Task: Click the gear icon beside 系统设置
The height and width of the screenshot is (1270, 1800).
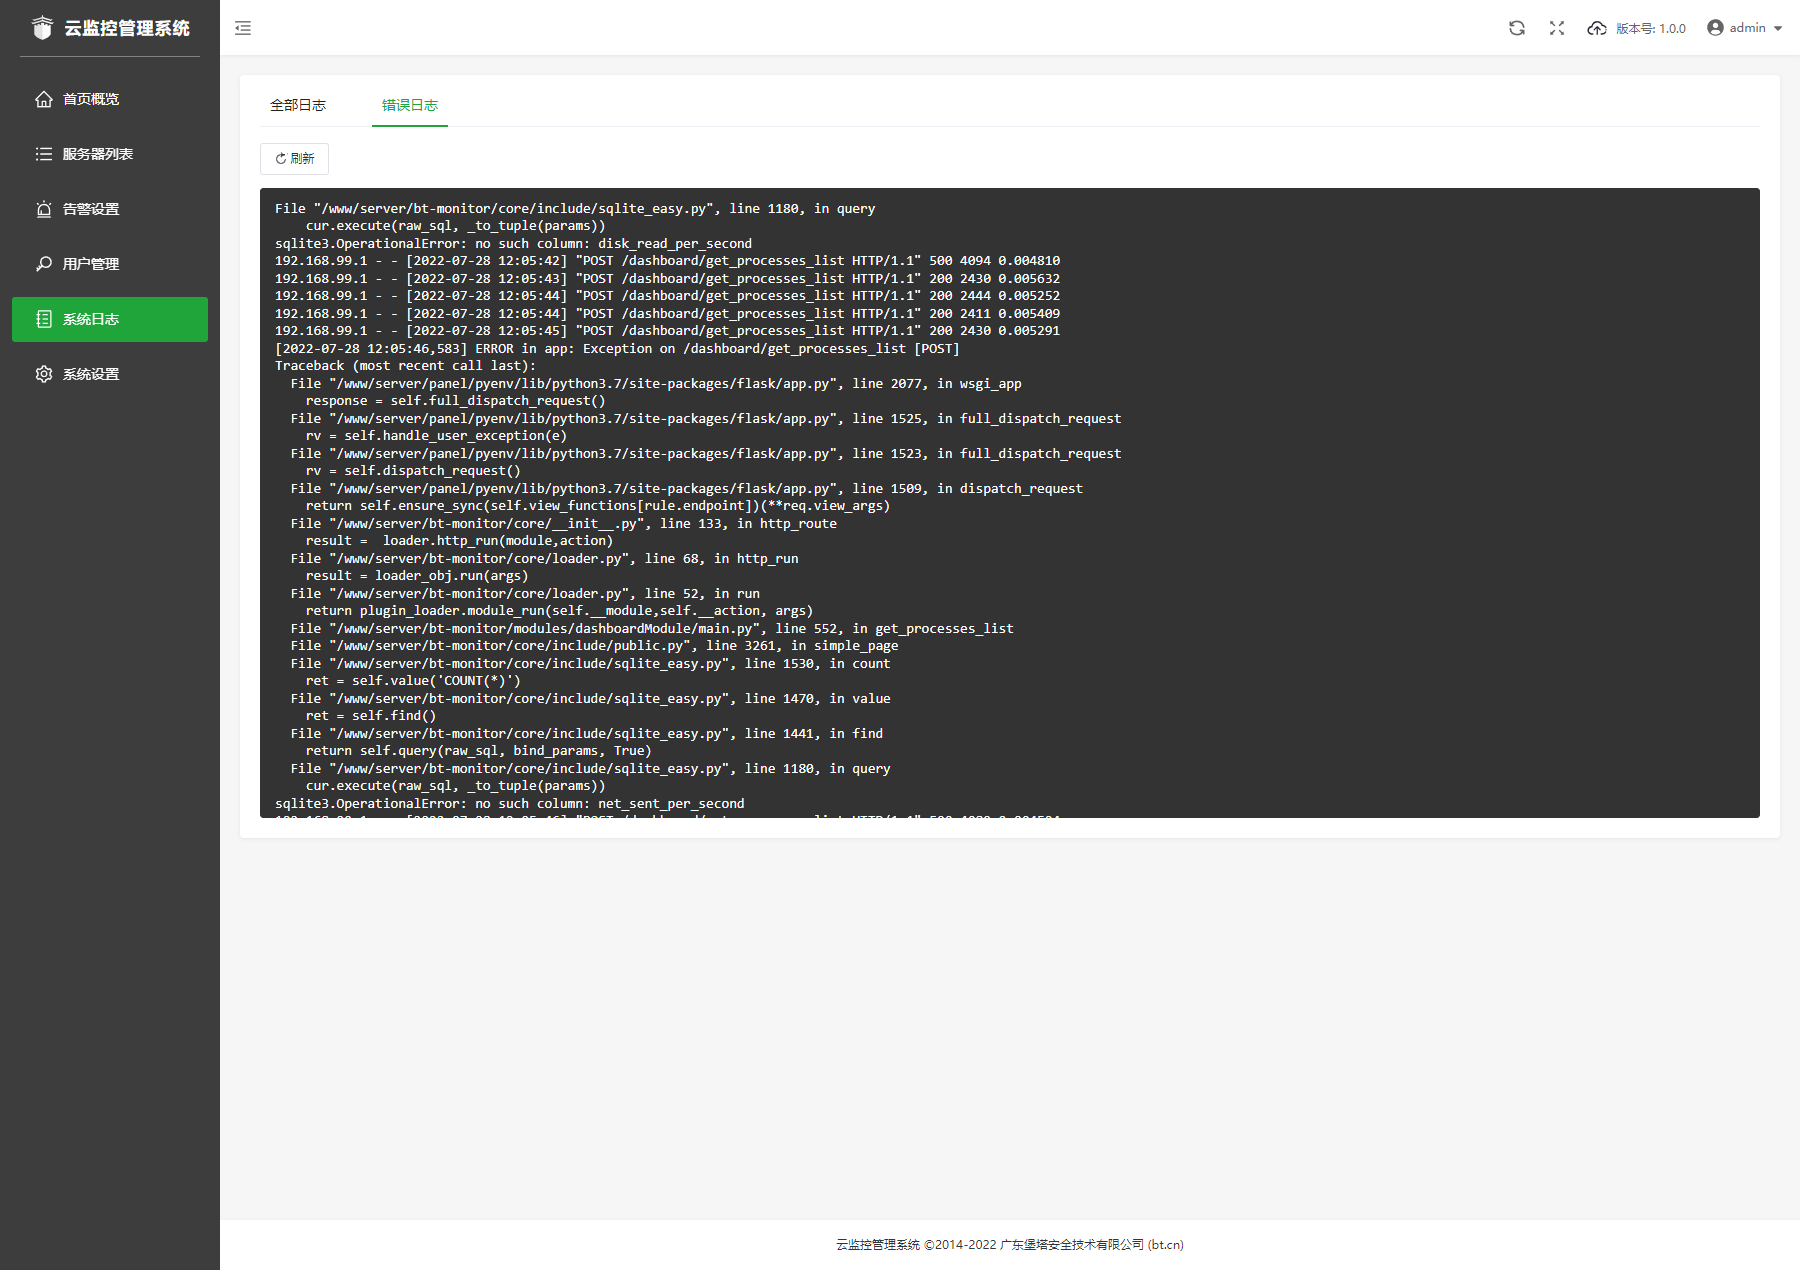Action: tap(44, 374)
